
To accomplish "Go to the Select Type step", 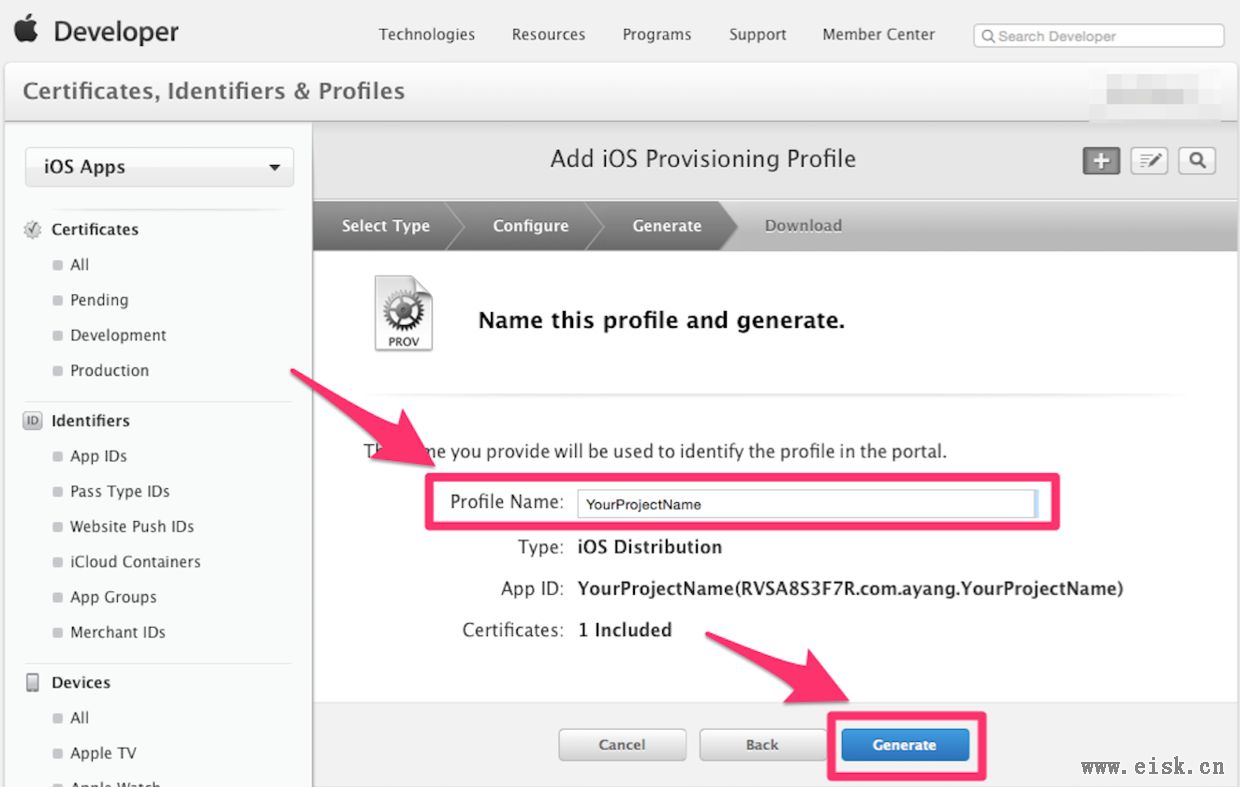I will 385,226.
